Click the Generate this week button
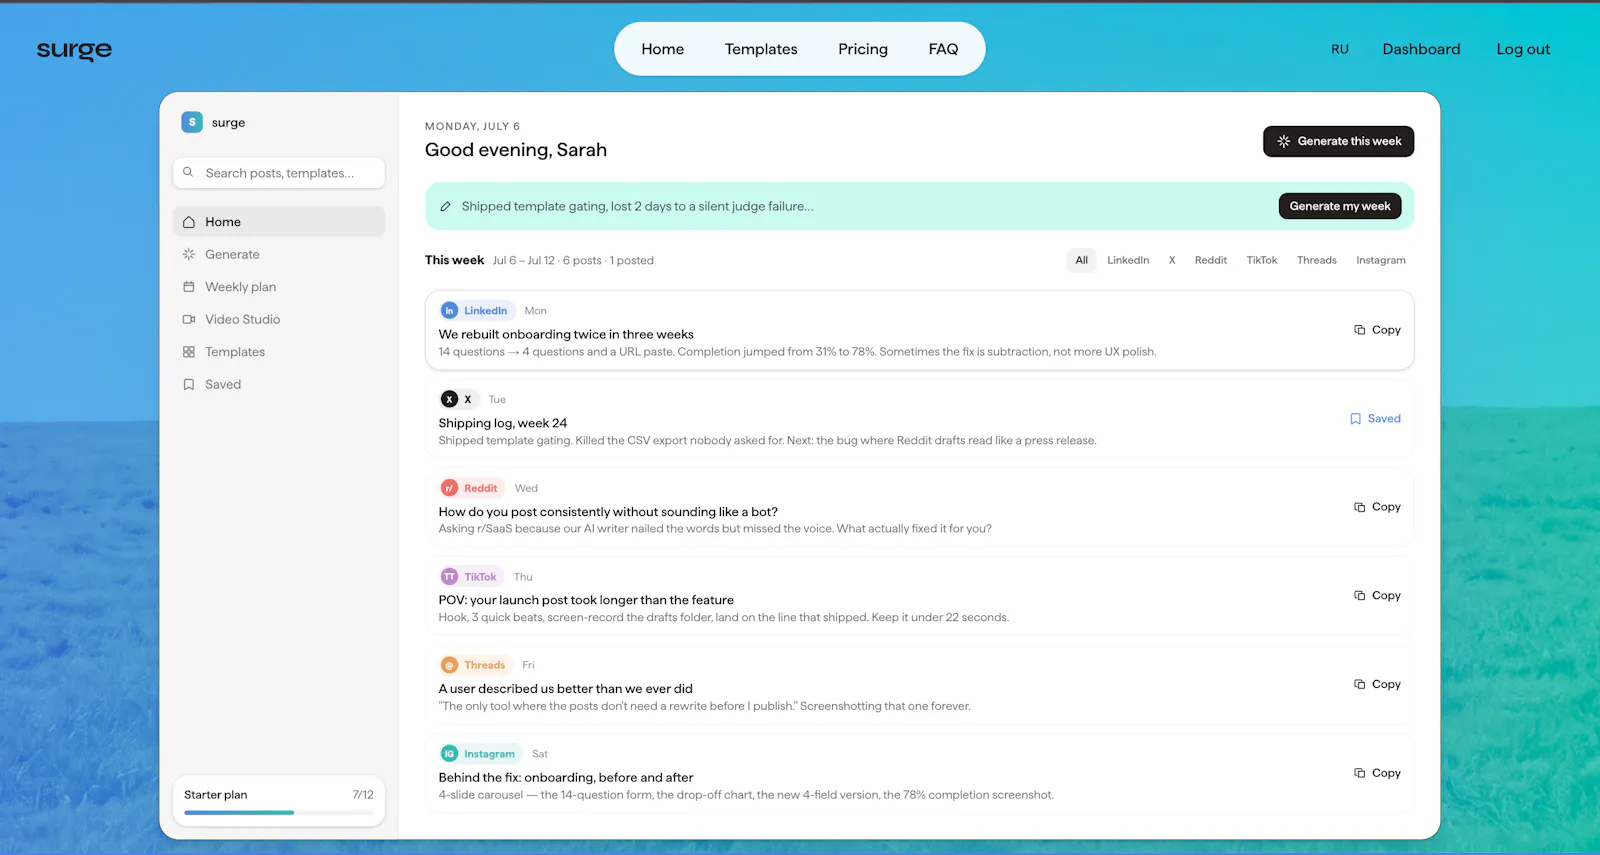Viewport: 1600px width, 855px height. pos(1338,141)
